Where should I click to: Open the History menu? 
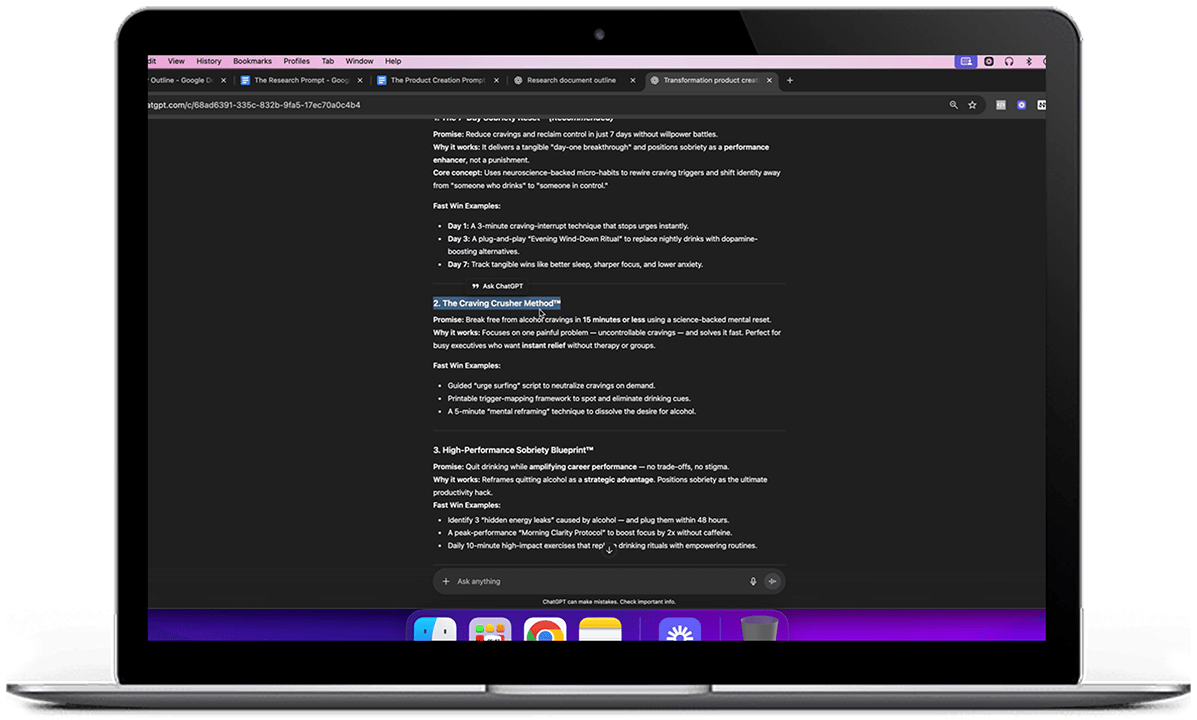(x=209, y=61)
